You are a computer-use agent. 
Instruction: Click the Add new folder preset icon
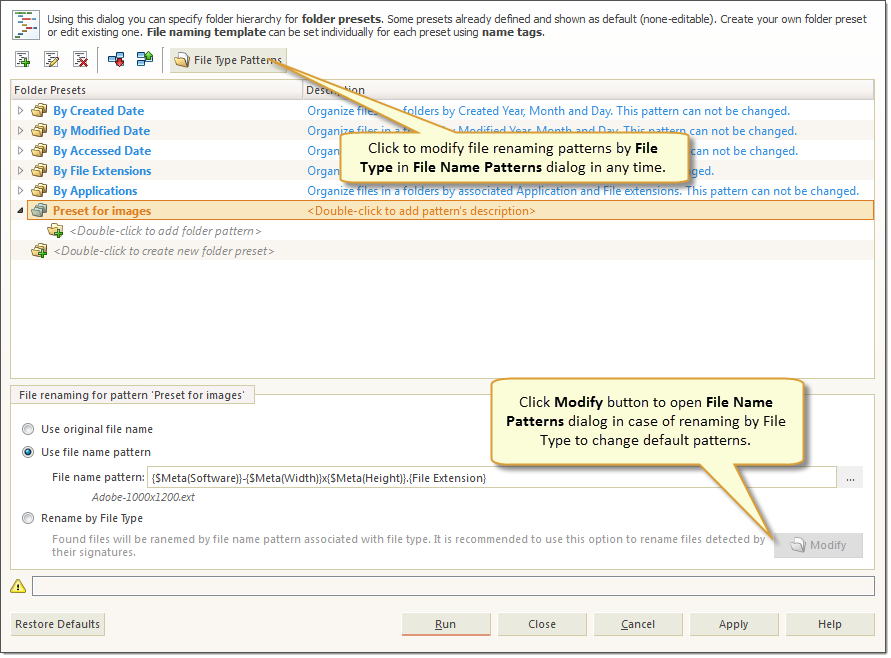(23, 59)
